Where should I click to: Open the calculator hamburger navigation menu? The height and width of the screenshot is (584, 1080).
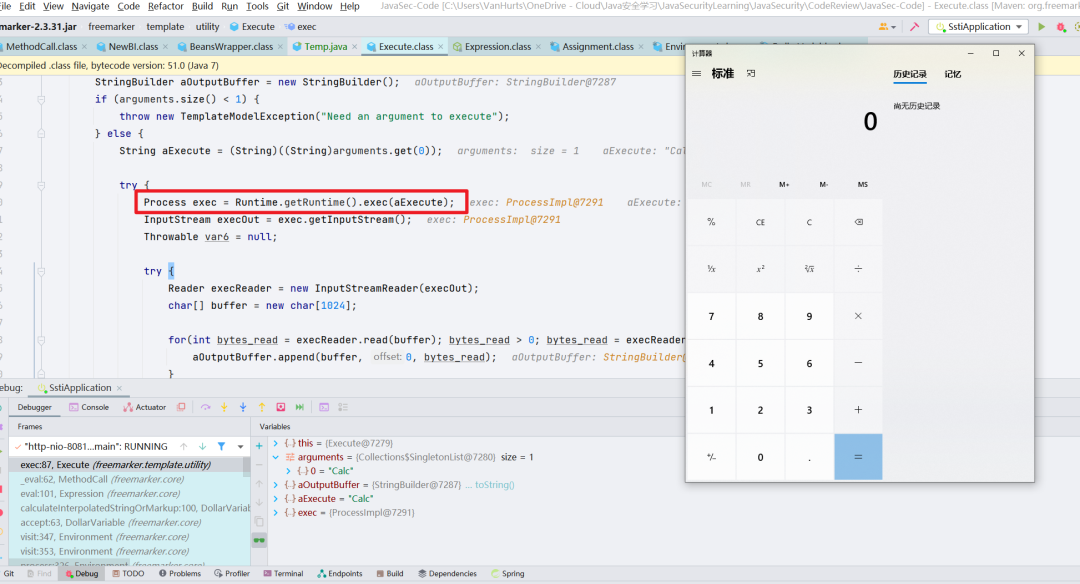point(696,73)
